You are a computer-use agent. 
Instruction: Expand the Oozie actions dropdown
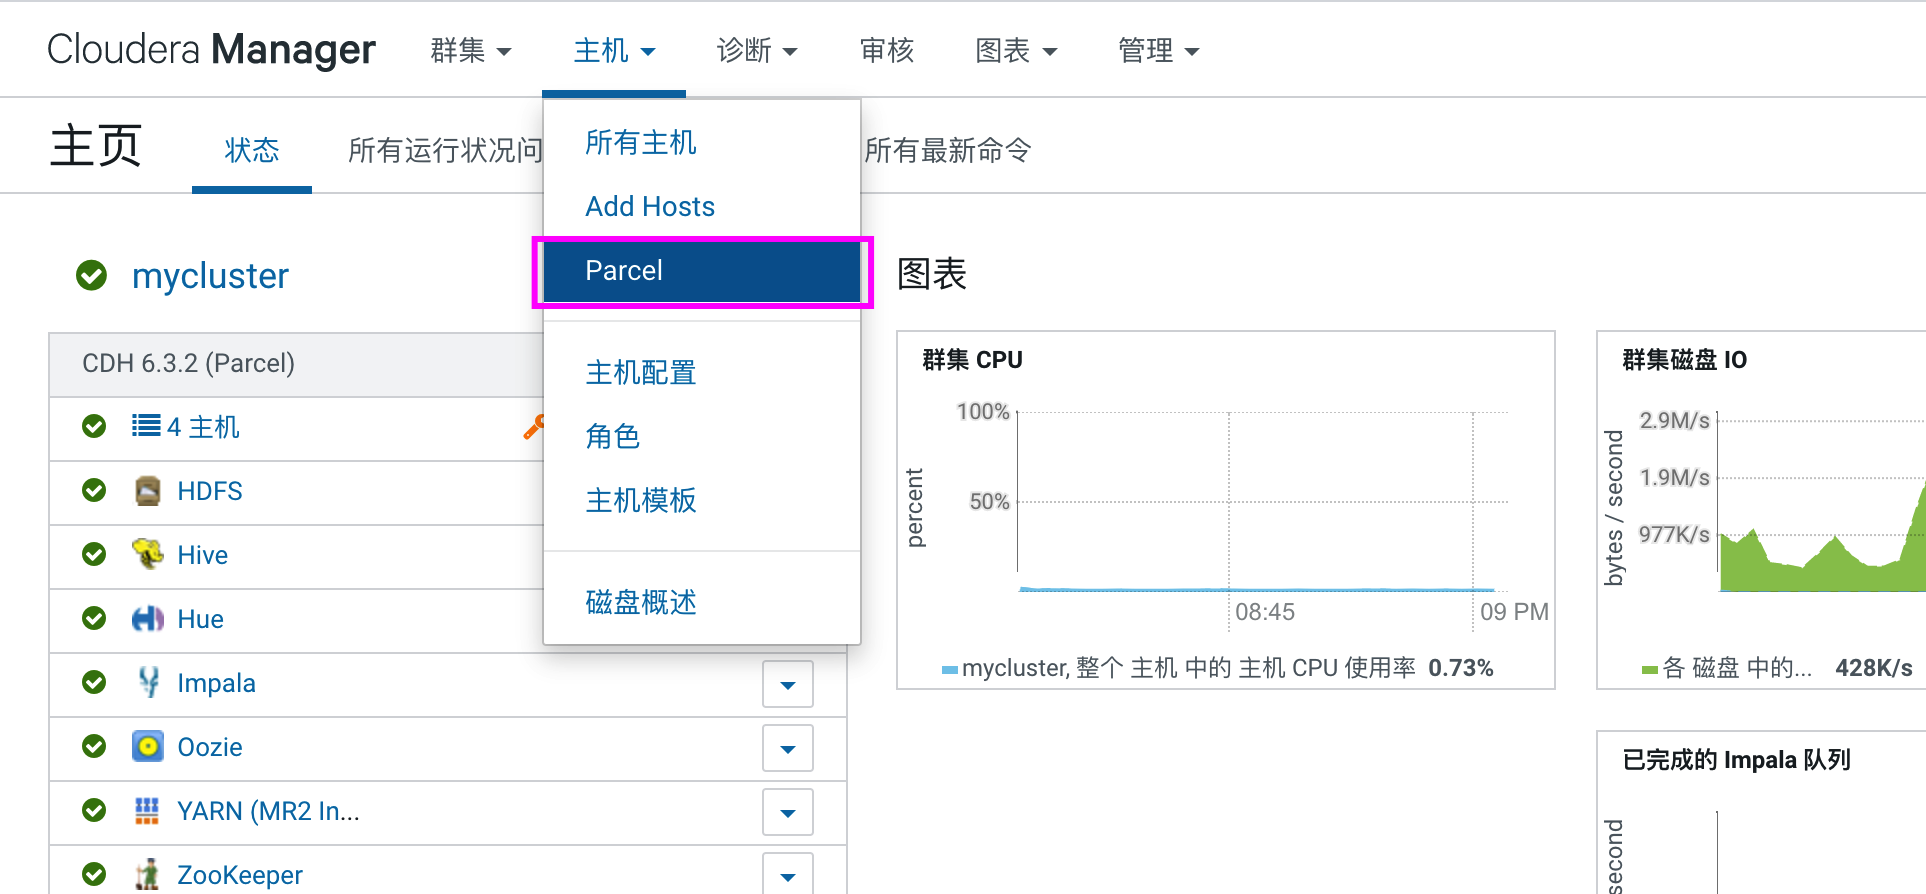click(x=787, y=749)
